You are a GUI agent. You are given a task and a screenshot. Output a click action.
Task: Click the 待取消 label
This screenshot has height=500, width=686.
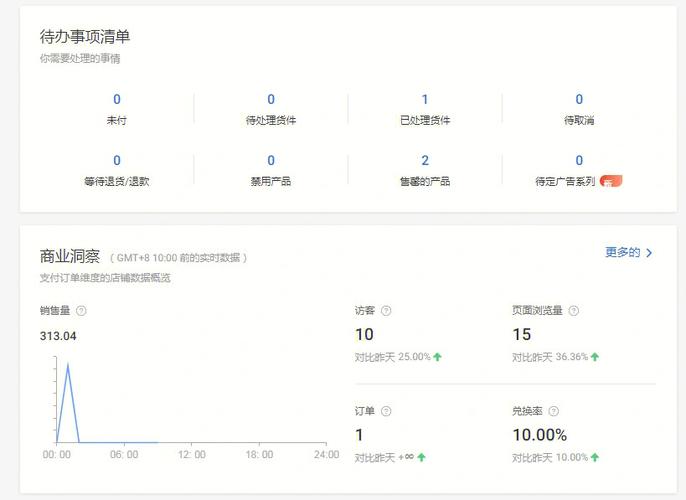tap(579, 120)
